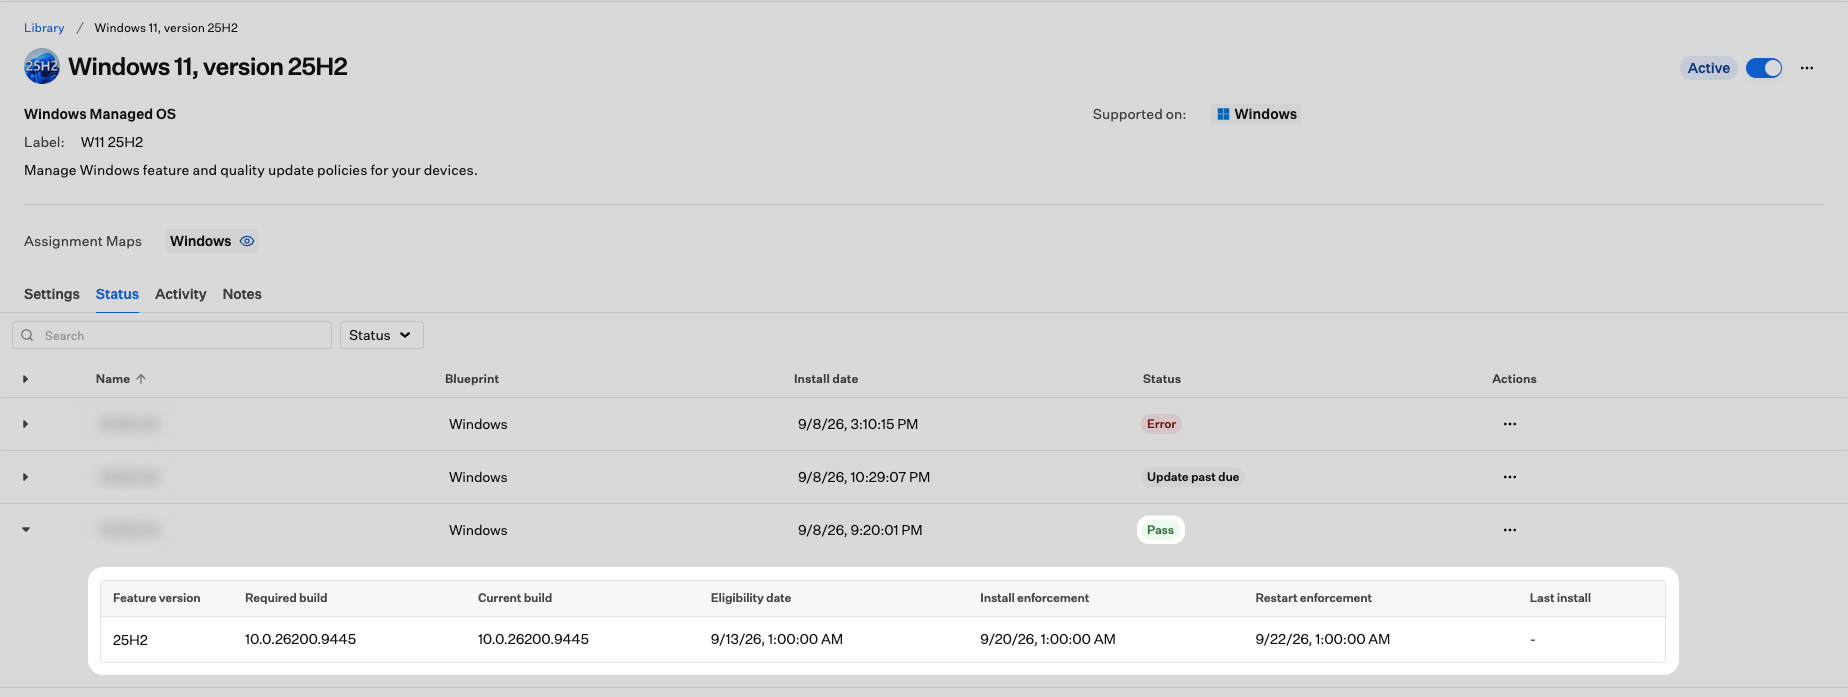Click eligibility date 9/13/26, 1:00:00 AM
1848x697 pixels.
click(x=777, y=639)
